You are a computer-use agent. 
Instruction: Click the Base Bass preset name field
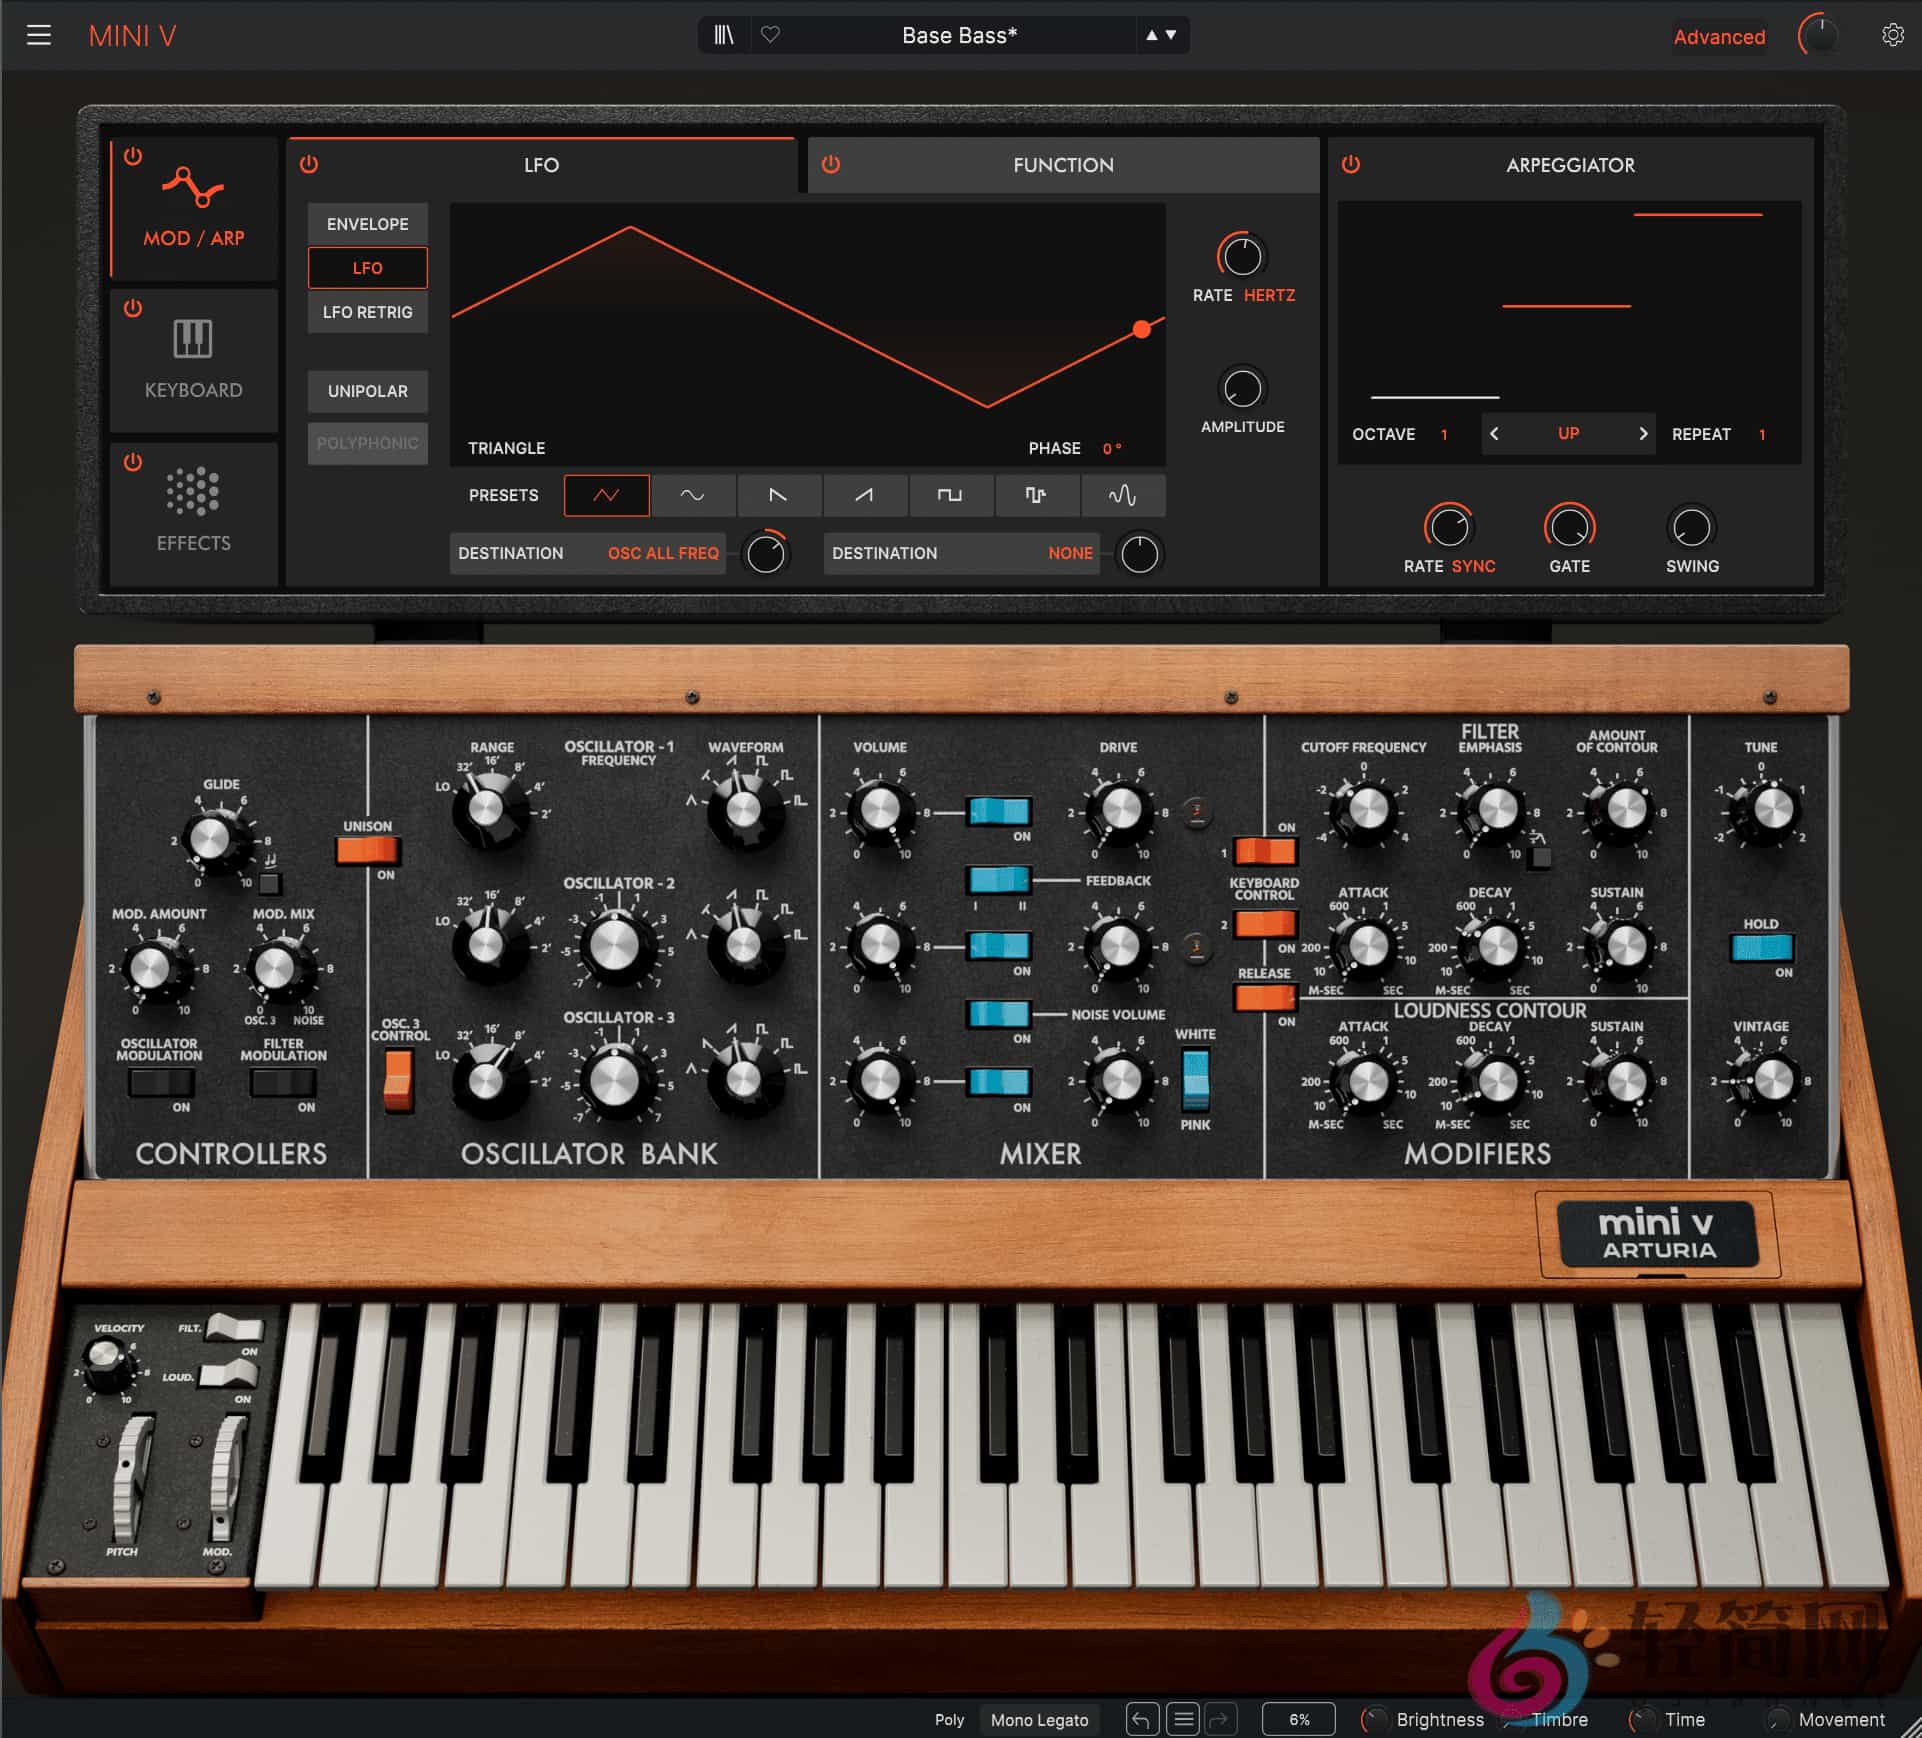point(958,35)
